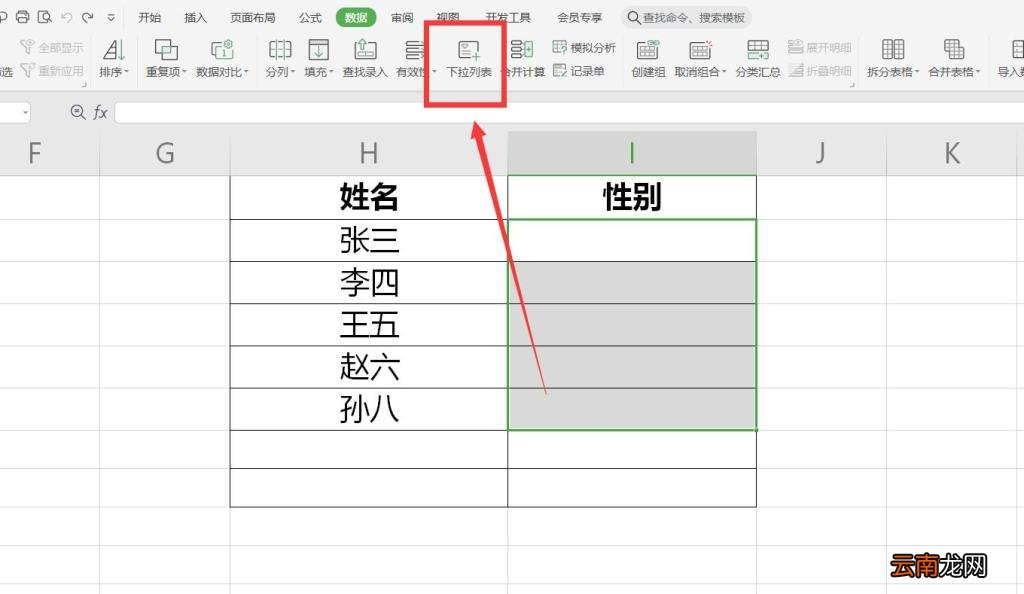The height and width of the screenshot is (594, 1024).
Task: Expand the quick access toolbar customization arrow
Action: click(x=111, y=18)
